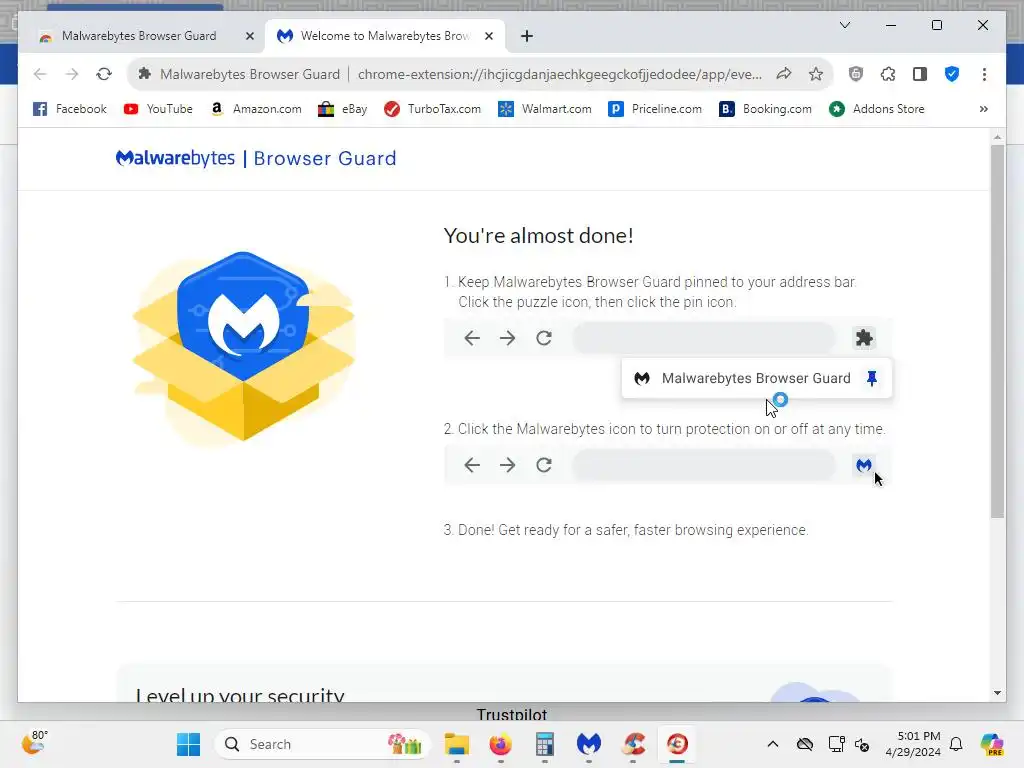Open the gray shield extension icon
The image size is (1024, 768).
[856, 74]
